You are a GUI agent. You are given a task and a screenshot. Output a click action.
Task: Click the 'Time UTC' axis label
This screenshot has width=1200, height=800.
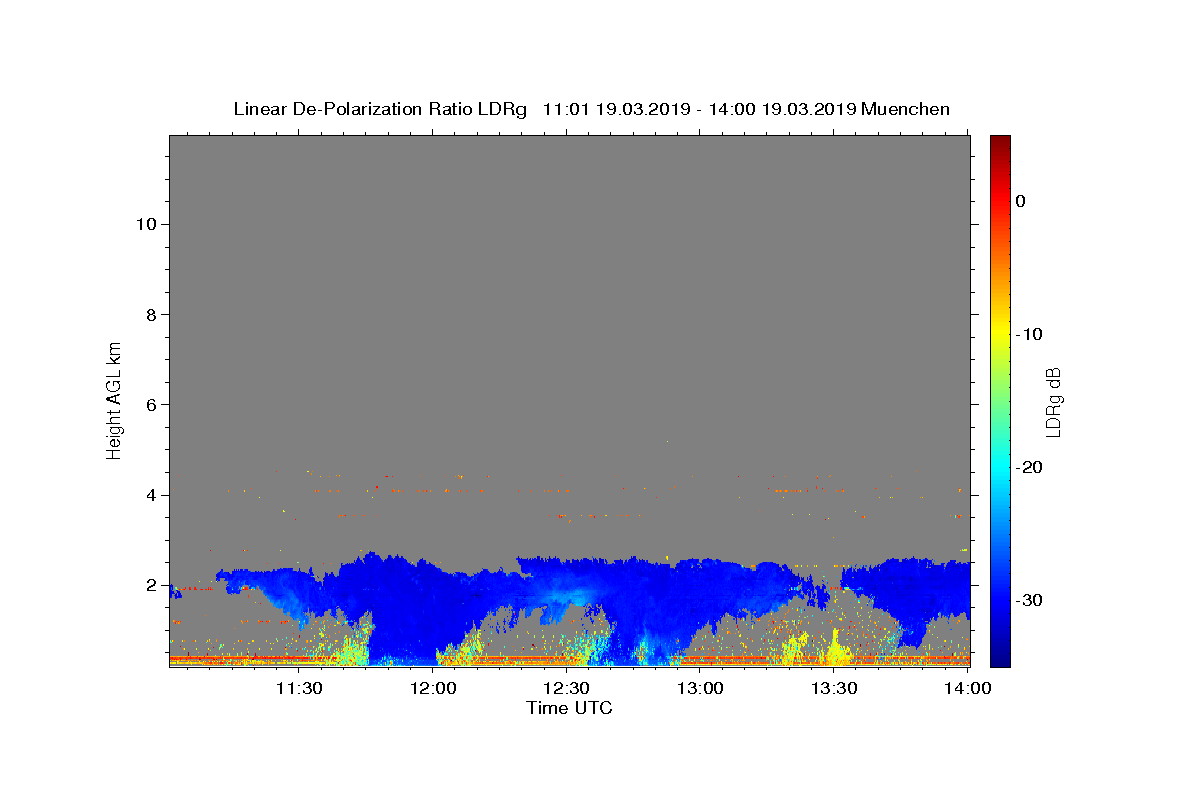pyautogui.click(x=569, y=708)
